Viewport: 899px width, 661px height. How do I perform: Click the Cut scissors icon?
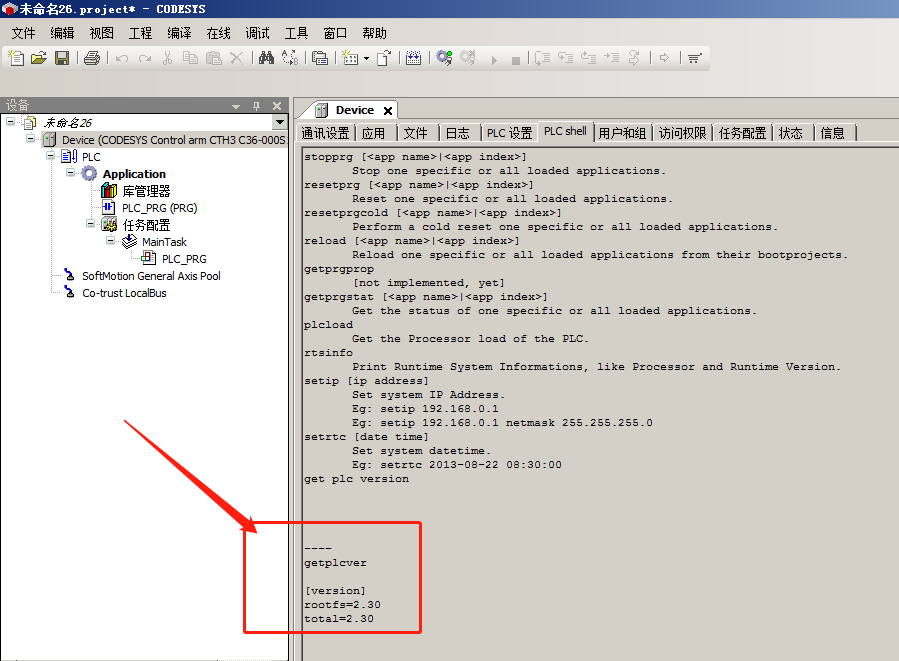click(167, 58)
